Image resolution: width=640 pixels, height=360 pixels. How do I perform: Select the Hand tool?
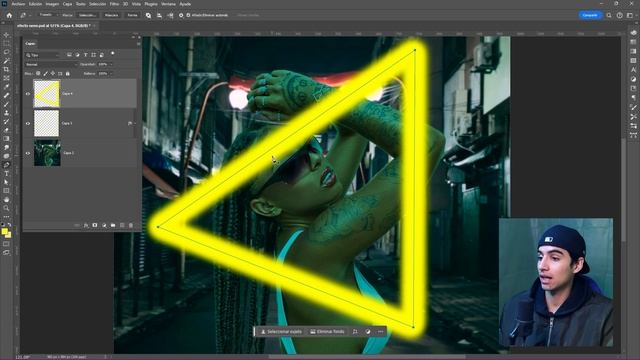(6, 200)
